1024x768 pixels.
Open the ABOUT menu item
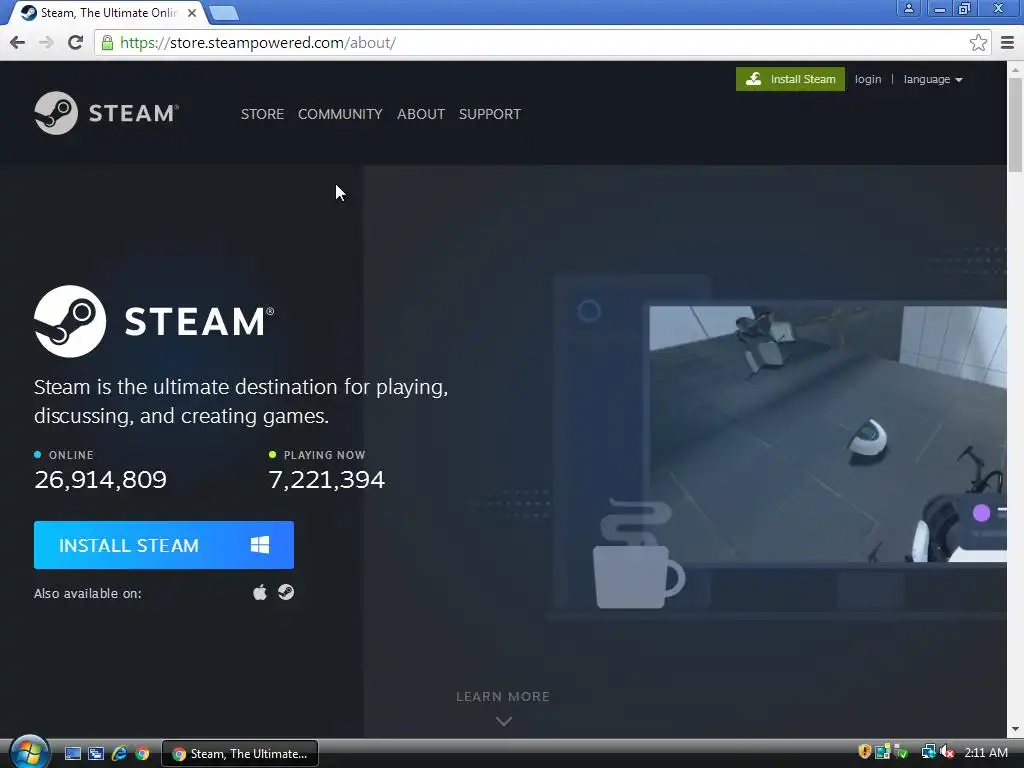point(421,114)
